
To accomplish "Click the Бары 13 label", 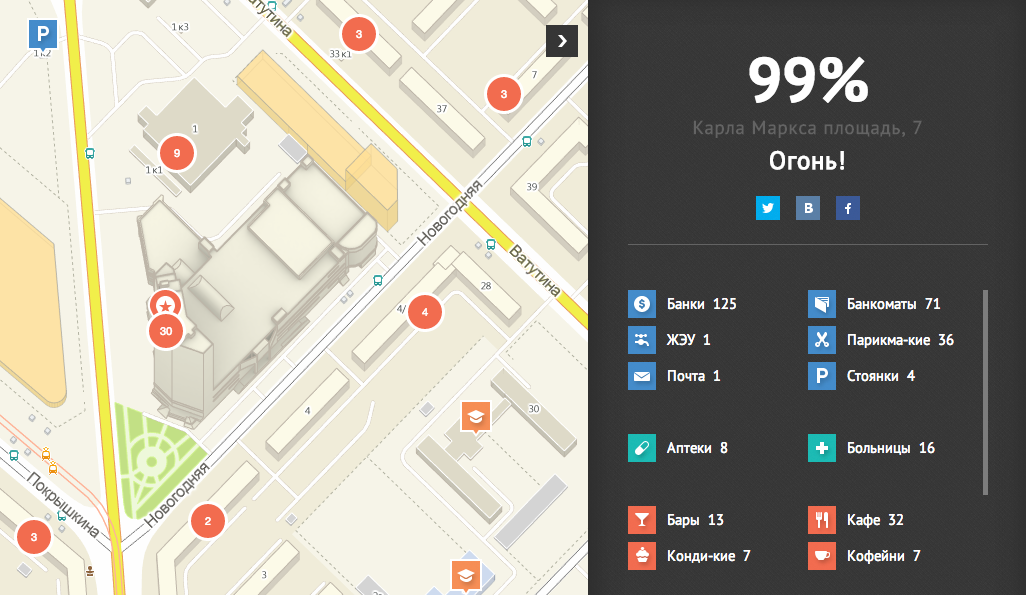I will coord(695,520).
